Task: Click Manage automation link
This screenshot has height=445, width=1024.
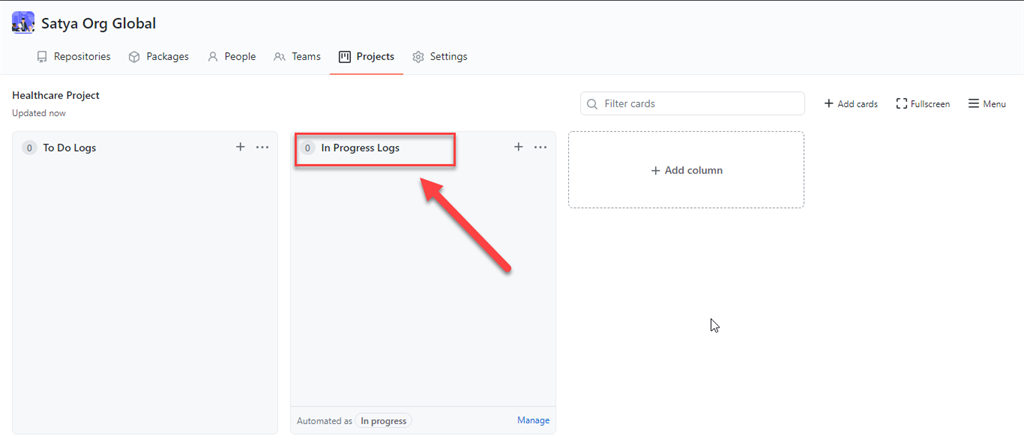Action: point(533,421)
